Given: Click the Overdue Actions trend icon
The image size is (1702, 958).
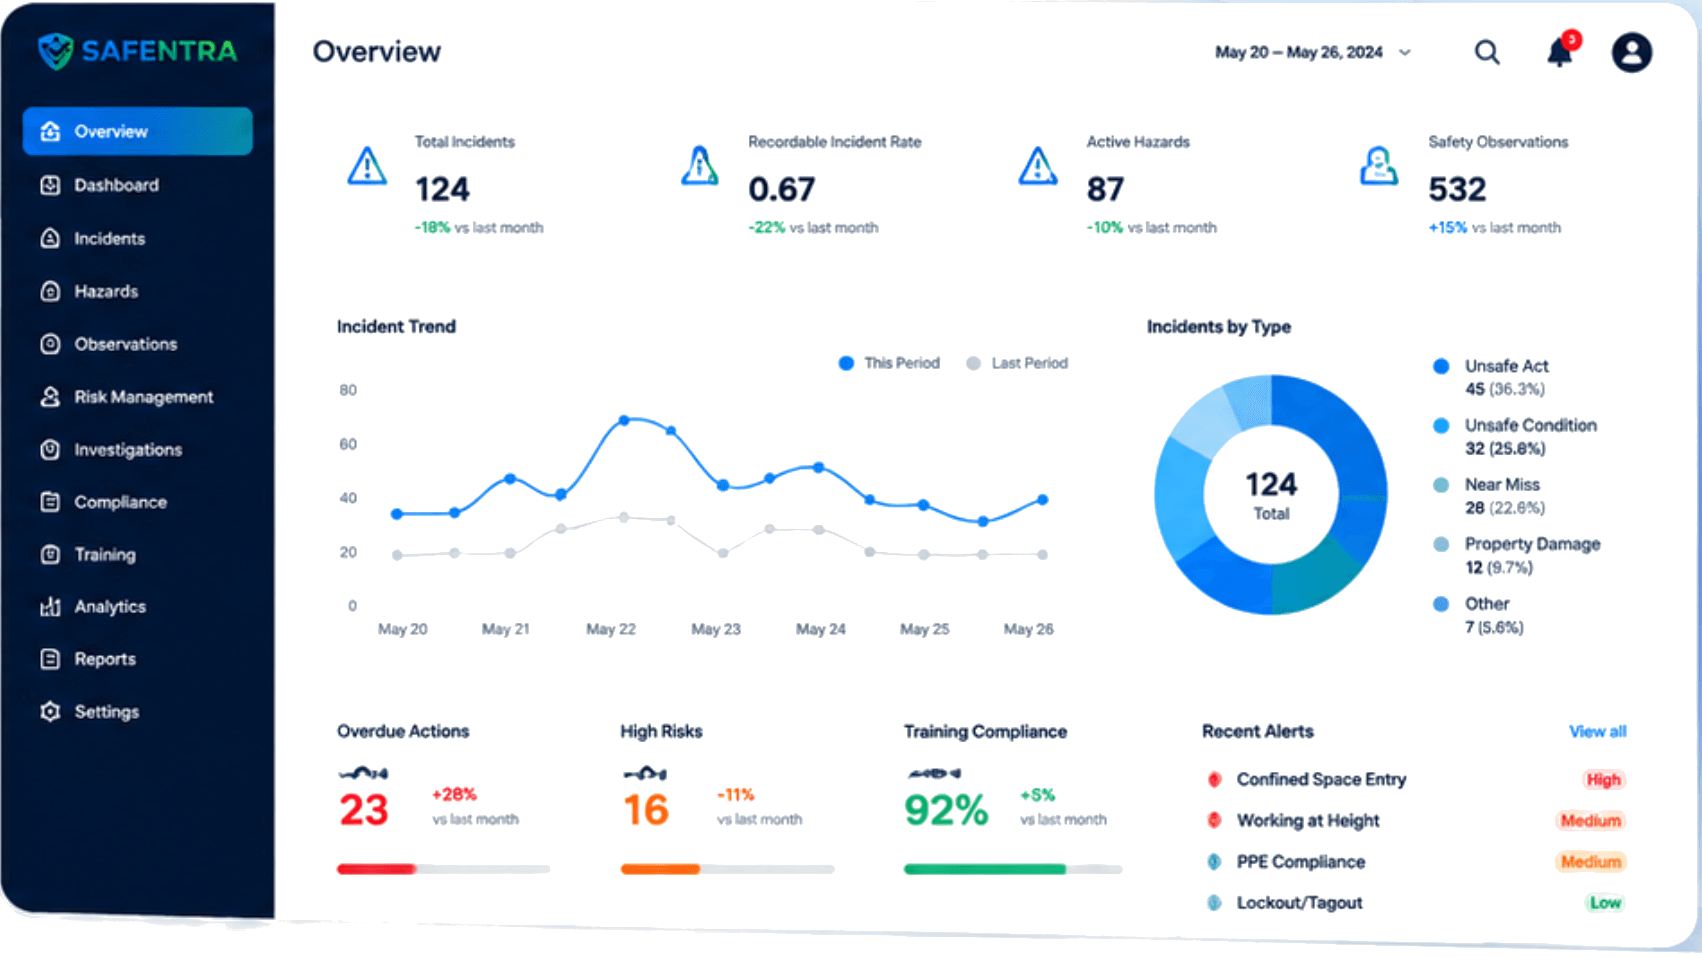Looking at the screenshot, I should point(363,773).
